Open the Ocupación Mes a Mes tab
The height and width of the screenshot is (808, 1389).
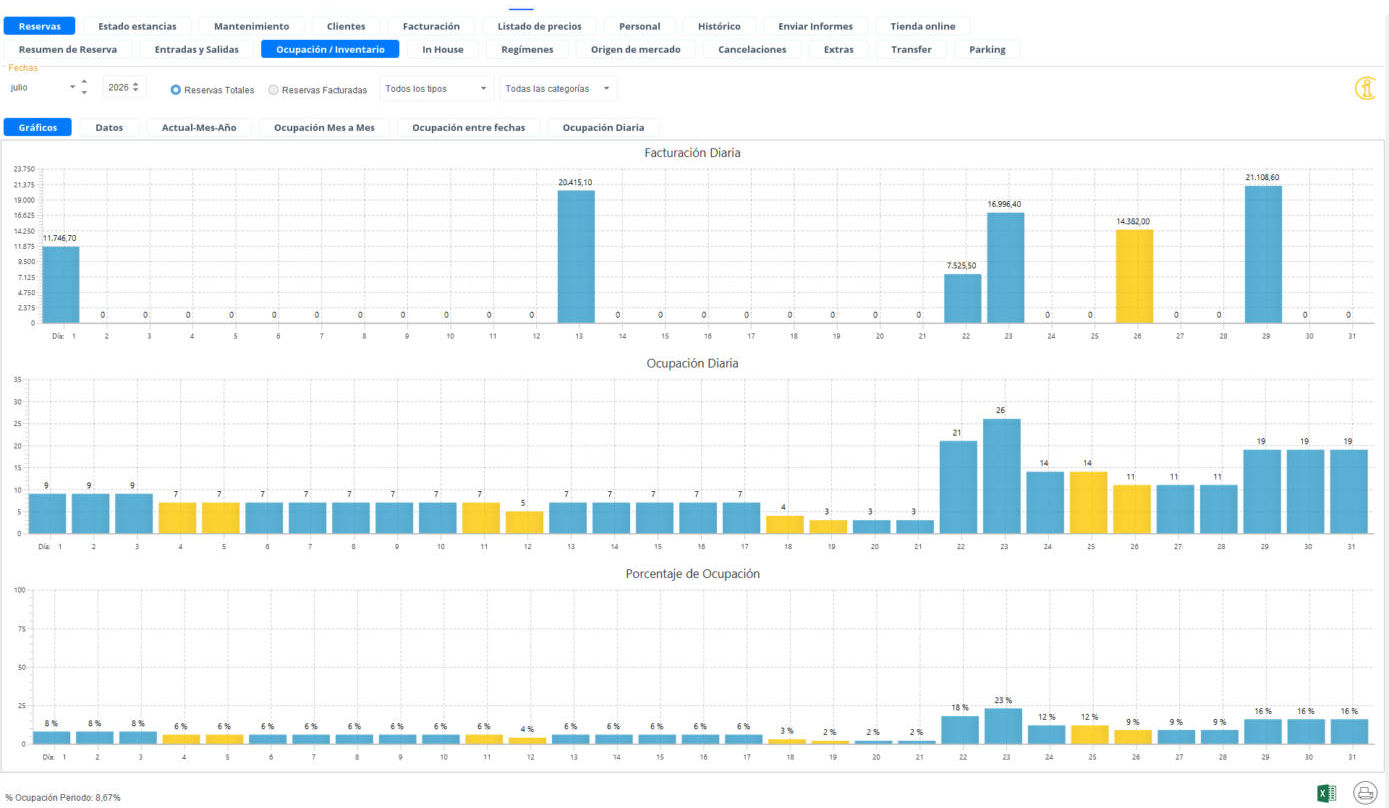pos(324,127)
